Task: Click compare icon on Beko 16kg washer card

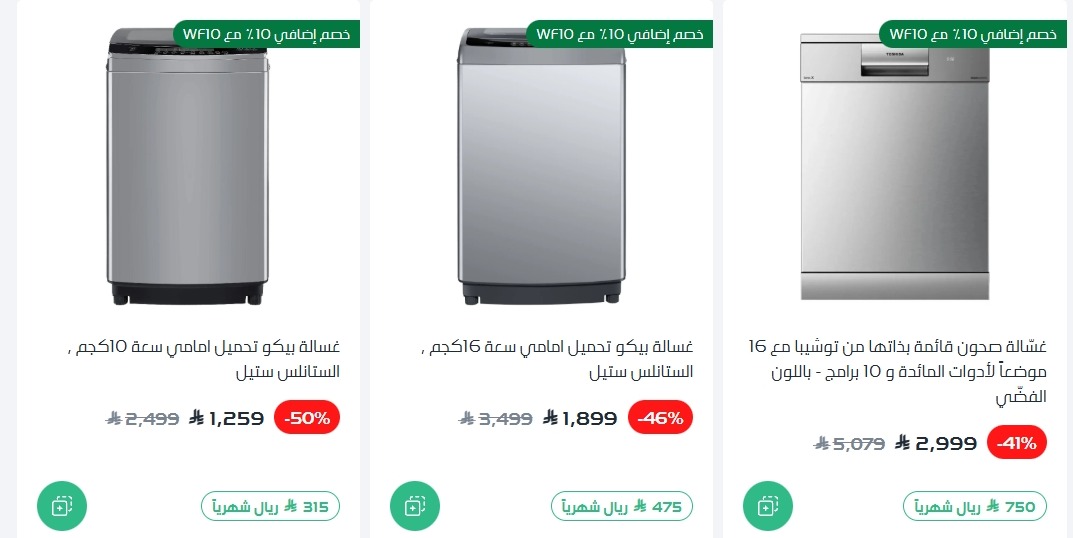Action: 415,506
